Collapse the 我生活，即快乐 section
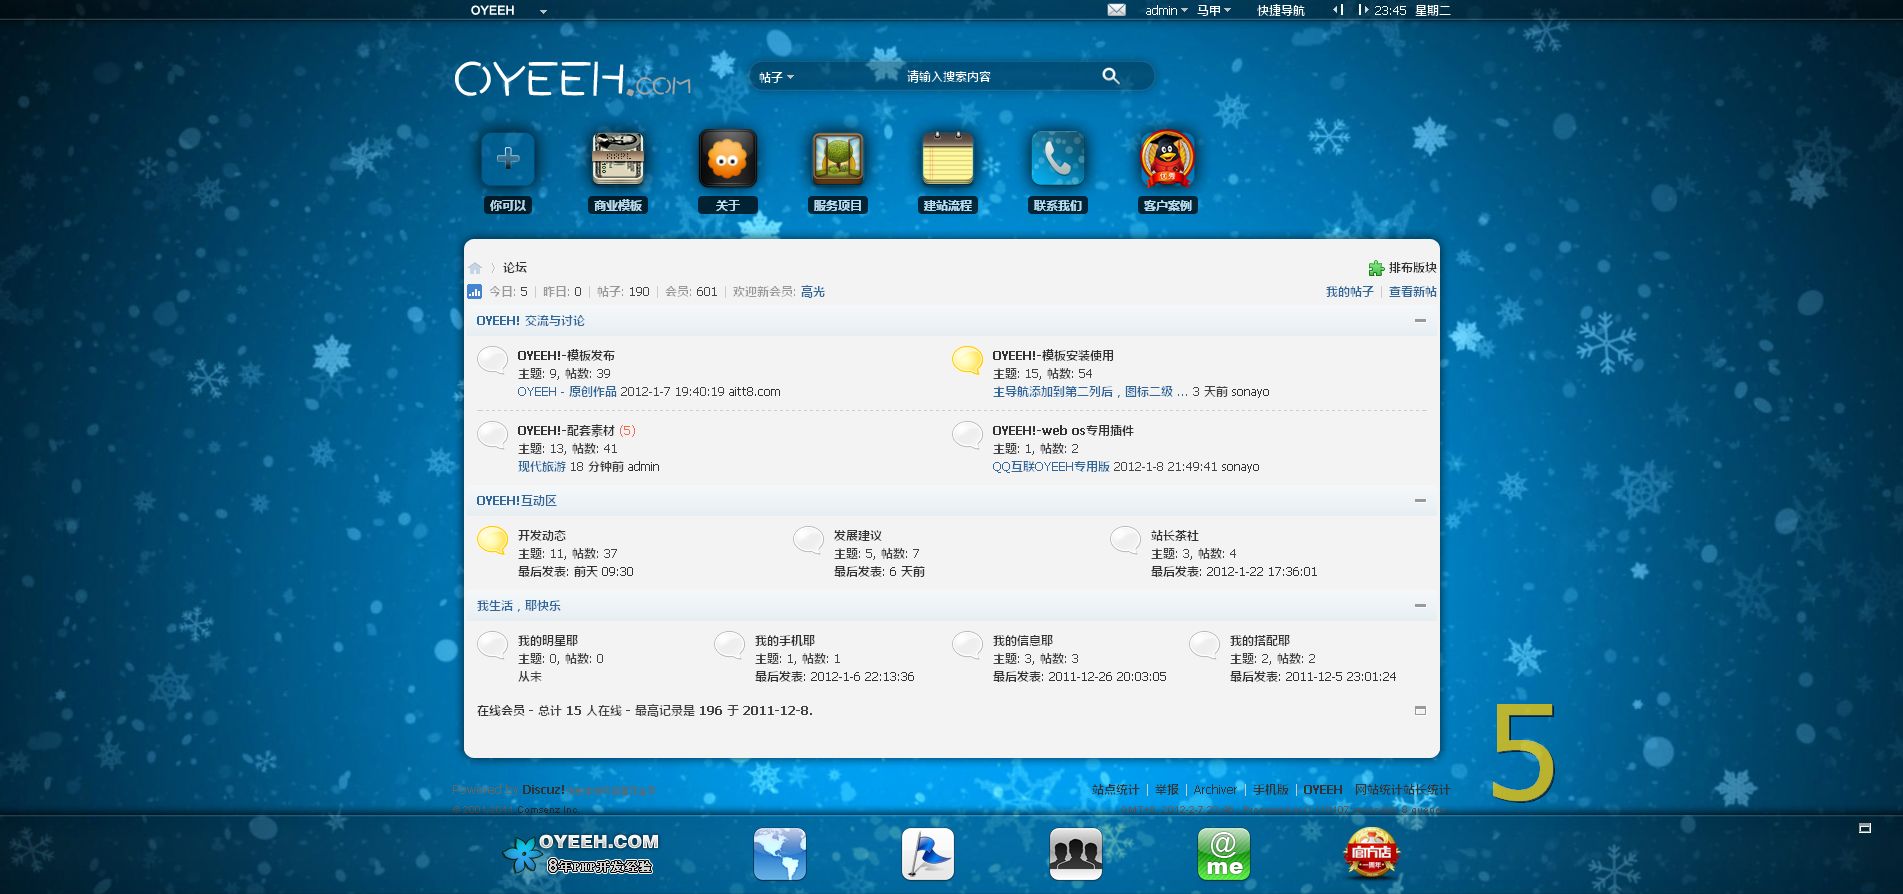Screen dimensions: 1903x894 (1420, 606)
